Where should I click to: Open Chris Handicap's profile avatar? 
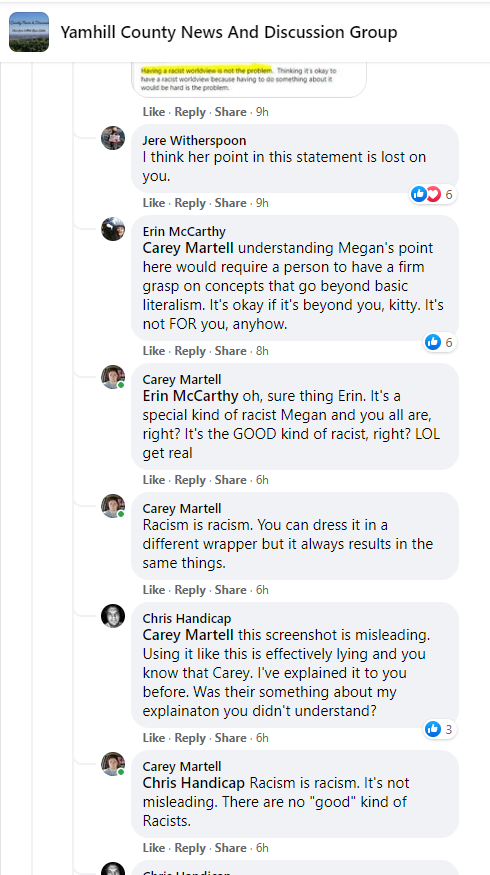tap(113, 616)
